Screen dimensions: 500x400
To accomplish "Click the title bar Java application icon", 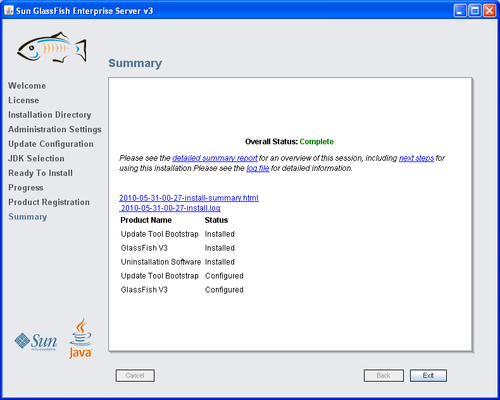I will click(9, 11).
